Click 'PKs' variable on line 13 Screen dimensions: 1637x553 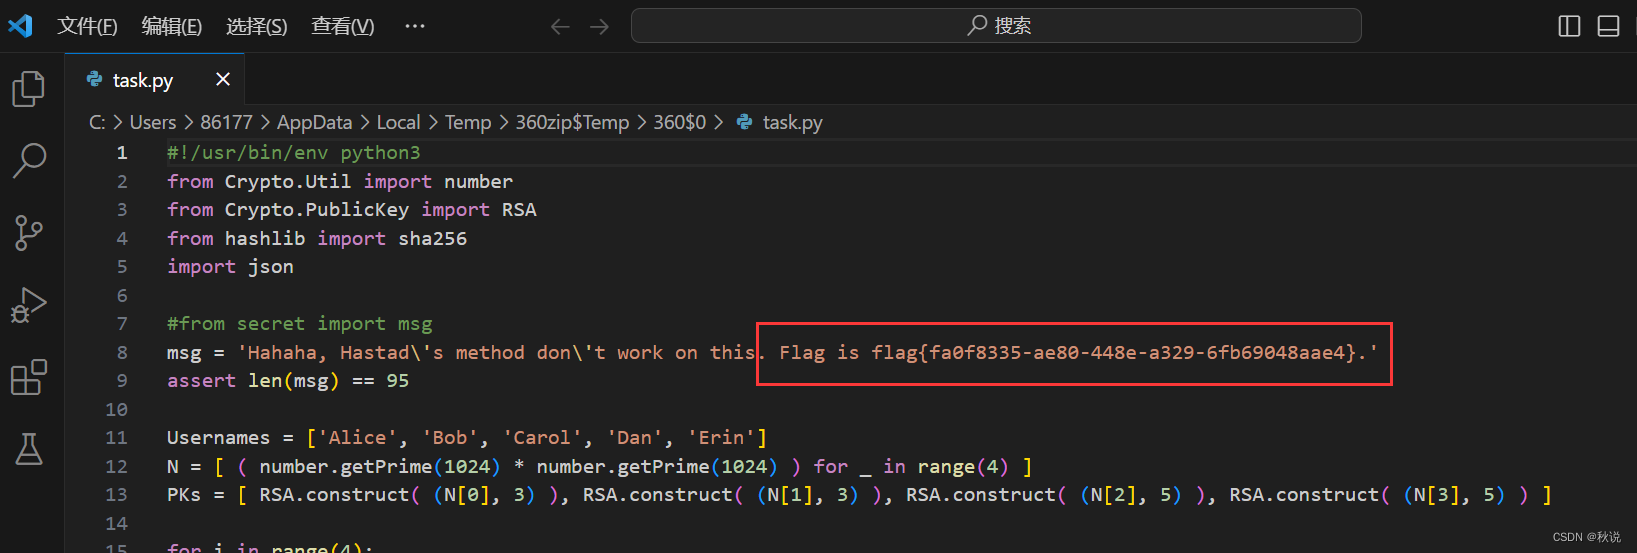(184, 495)
